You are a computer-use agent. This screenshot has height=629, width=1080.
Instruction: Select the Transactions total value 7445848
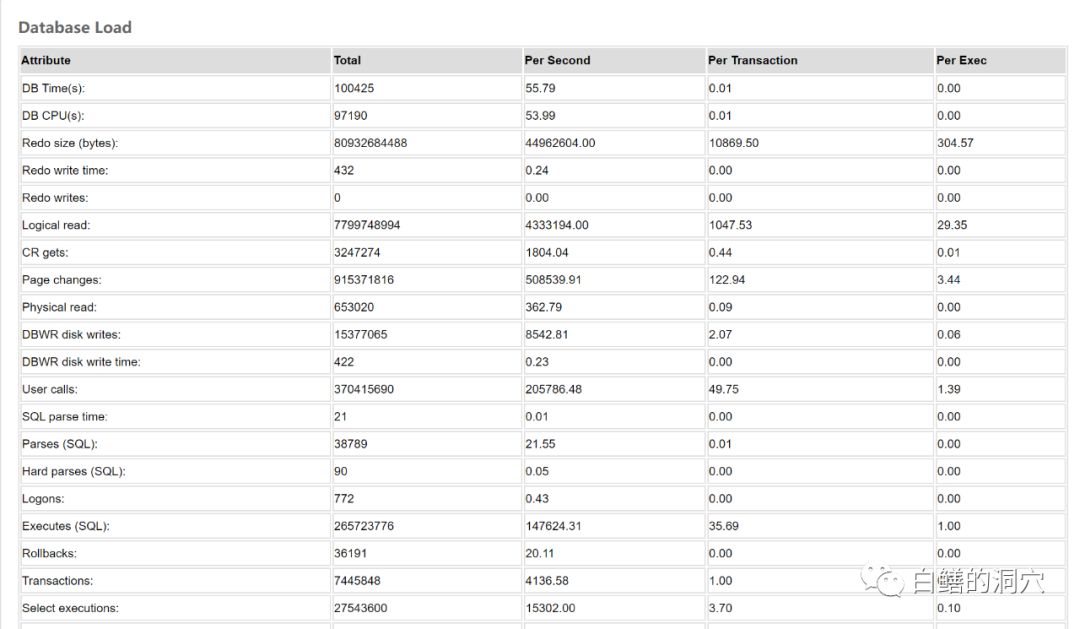(357, 580)
